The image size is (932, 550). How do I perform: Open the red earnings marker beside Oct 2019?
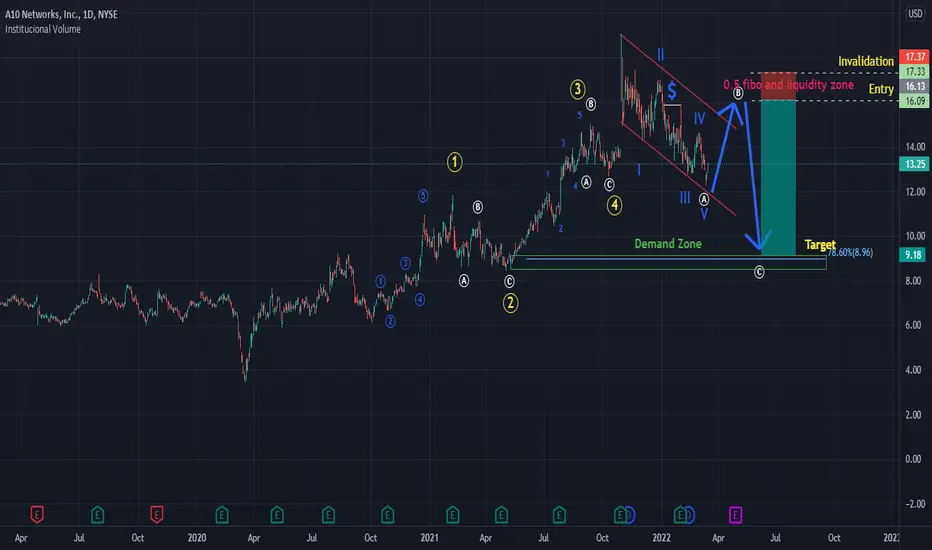[x=156, y=514]
